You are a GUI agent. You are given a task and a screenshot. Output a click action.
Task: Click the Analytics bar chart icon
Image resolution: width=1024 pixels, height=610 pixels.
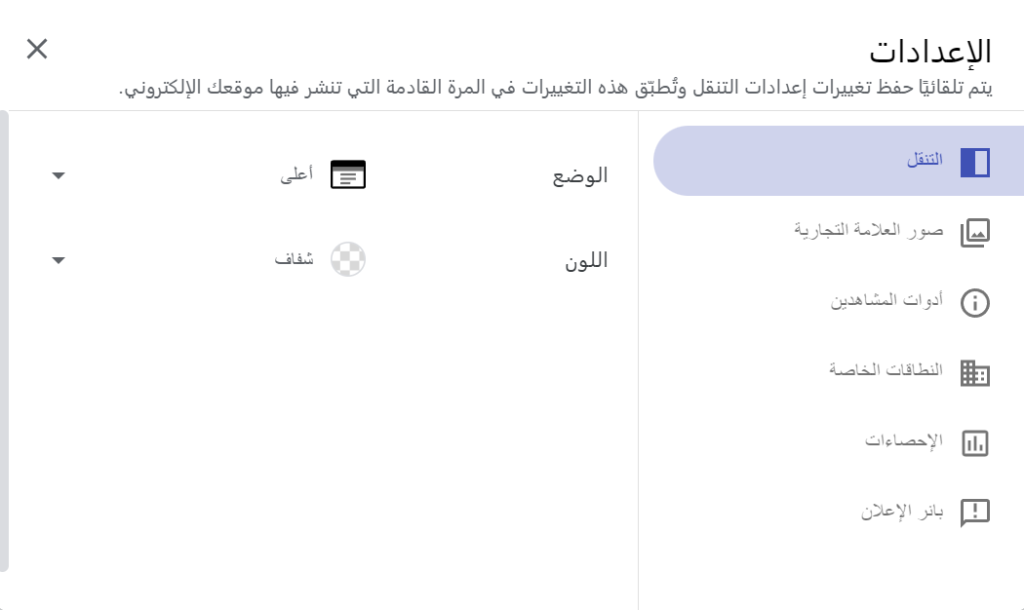pos(975,443)
